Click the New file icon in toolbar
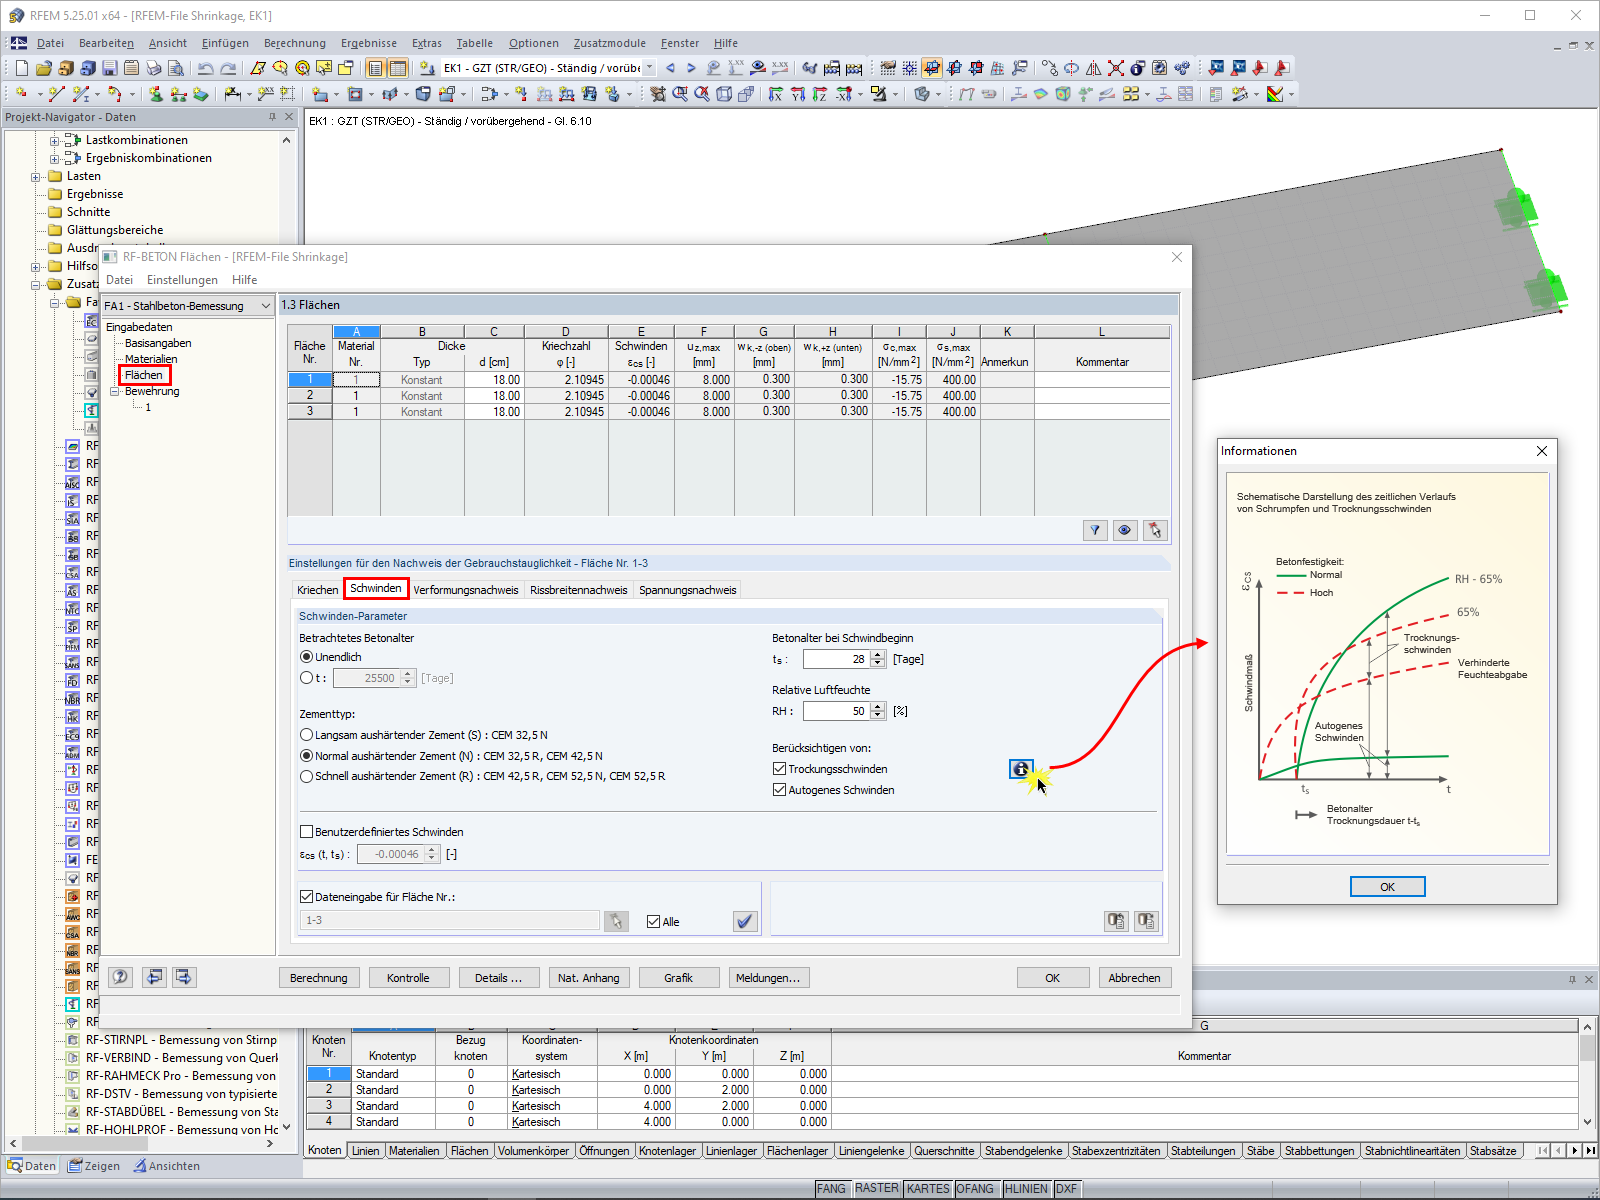The image size is (1600, 1200). pos(22,68)
